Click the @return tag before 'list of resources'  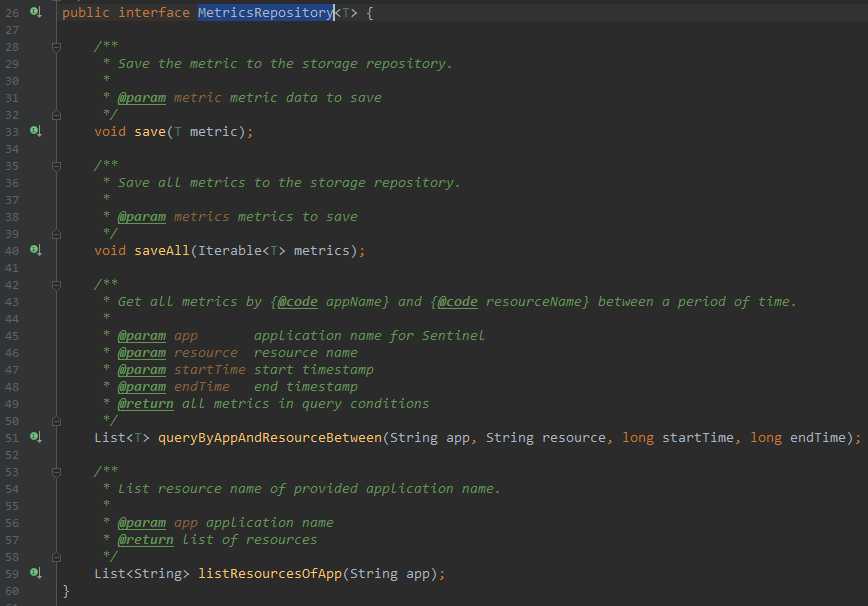click(146, 540)
